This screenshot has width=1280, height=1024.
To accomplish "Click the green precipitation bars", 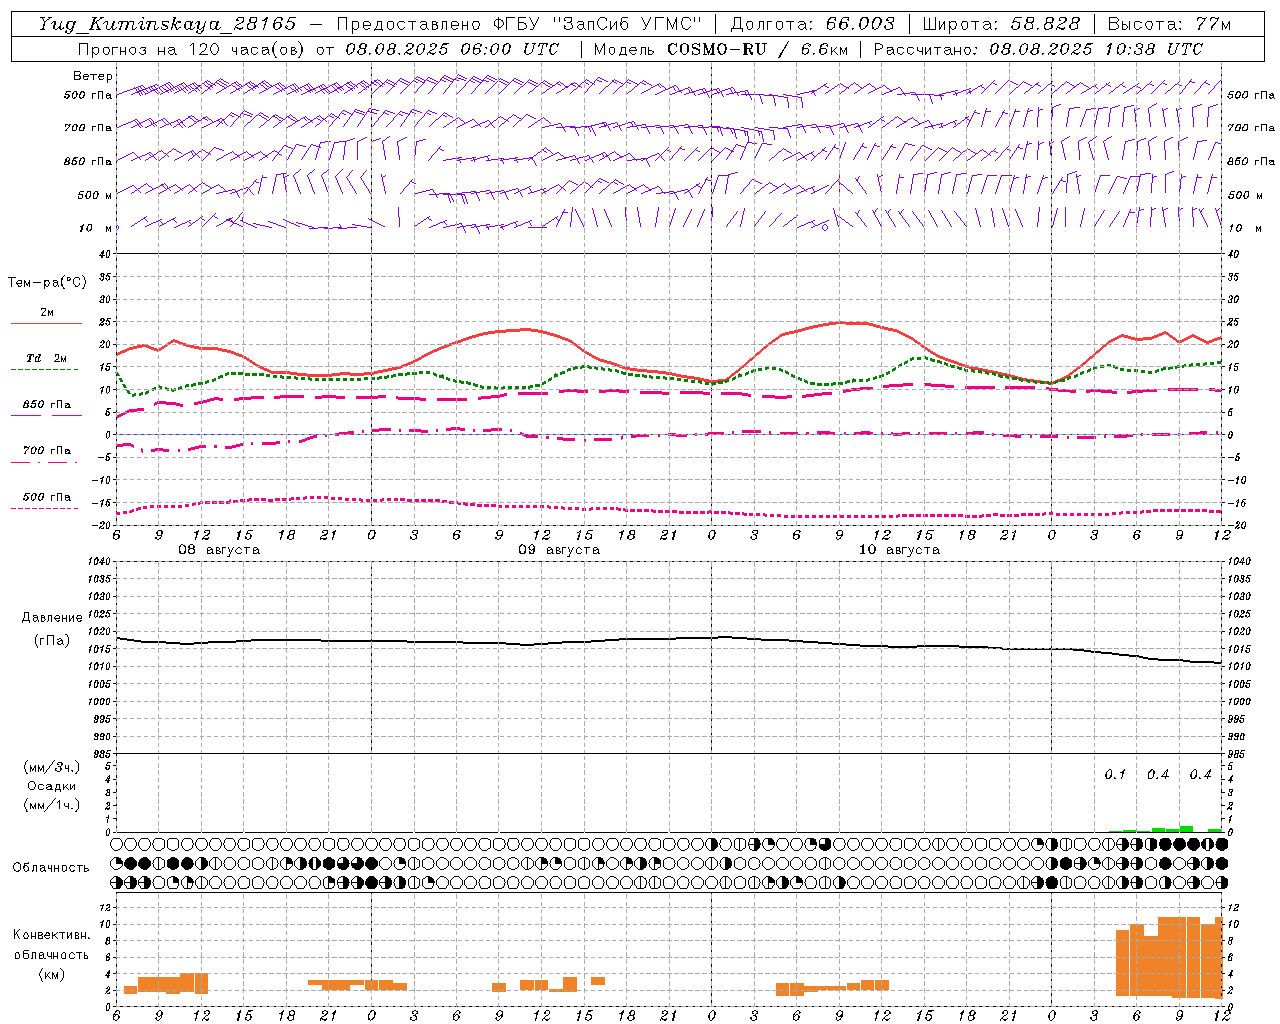I will (1172, 829).
